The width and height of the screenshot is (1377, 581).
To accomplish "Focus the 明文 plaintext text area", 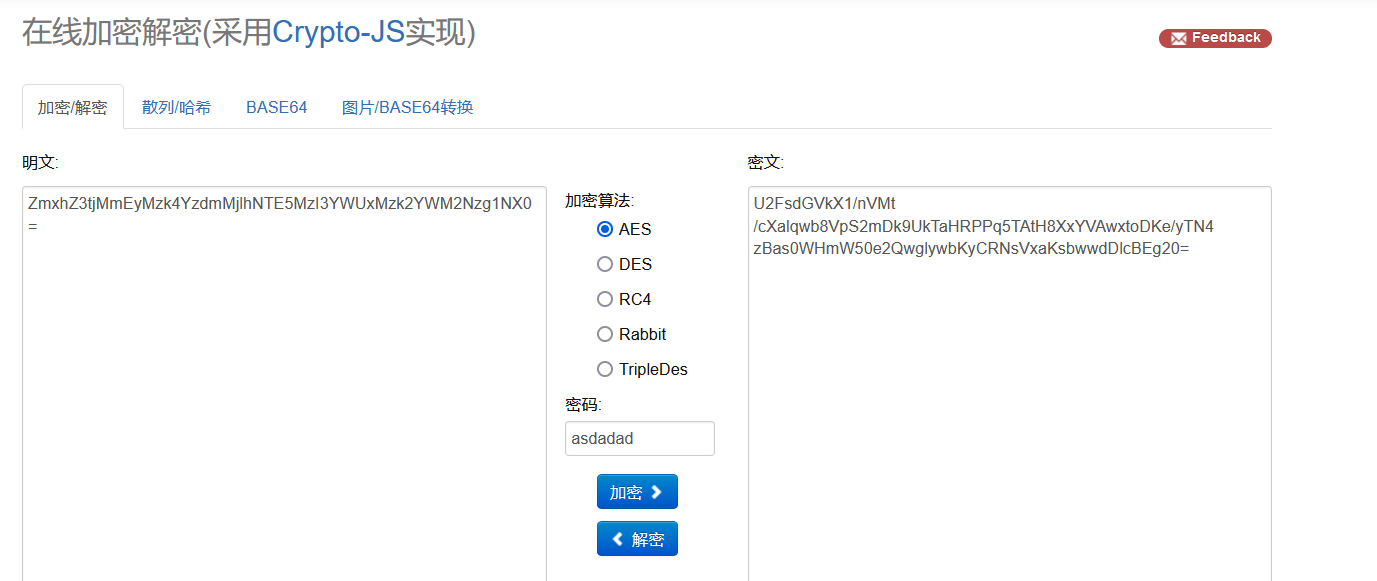I will [x=284, y=400].
